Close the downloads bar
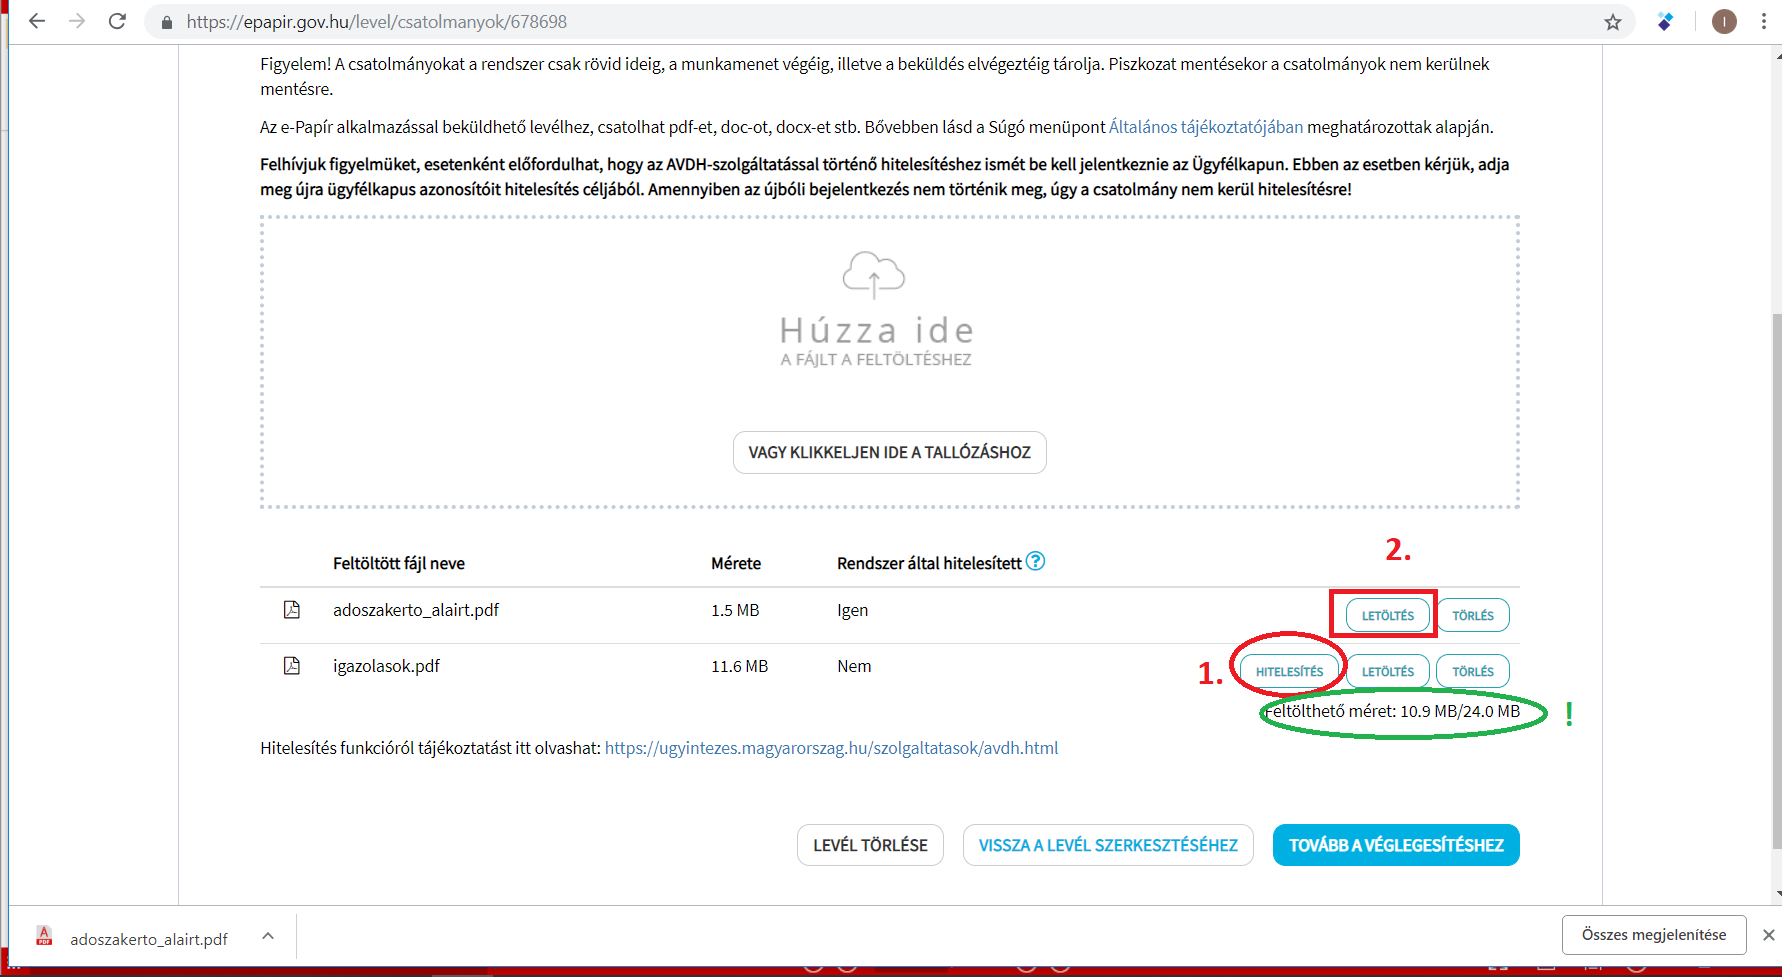The width and height of the screenshot is (1782, 977). [1768, 935]
